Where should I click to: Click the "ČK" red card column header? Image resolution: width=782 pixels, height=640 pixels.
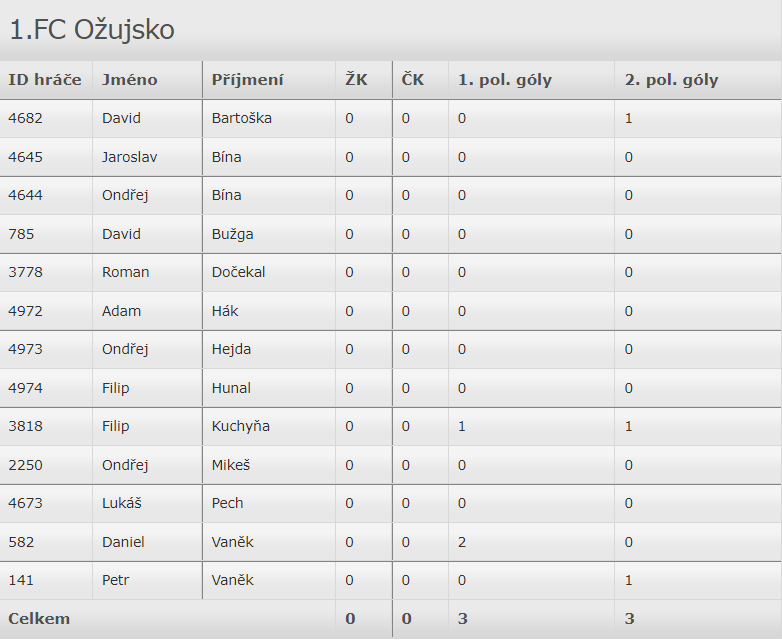click(x=413, y=80)
